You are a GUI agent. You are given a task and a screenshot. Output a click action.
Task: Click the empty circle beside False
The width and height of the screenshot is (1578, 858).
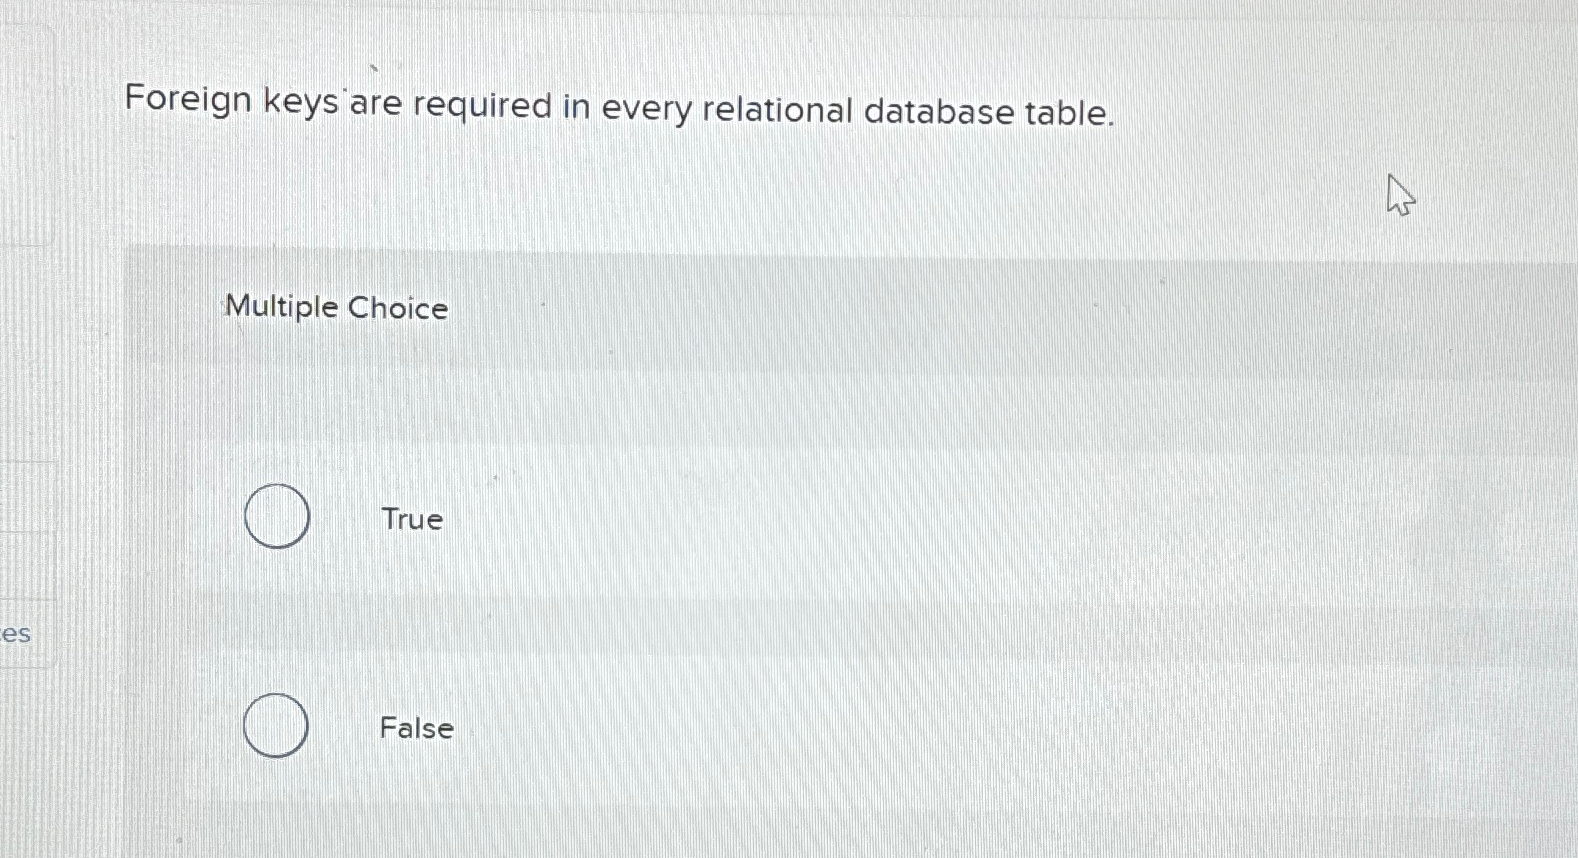pyautogui.click(x=275, y=726)
